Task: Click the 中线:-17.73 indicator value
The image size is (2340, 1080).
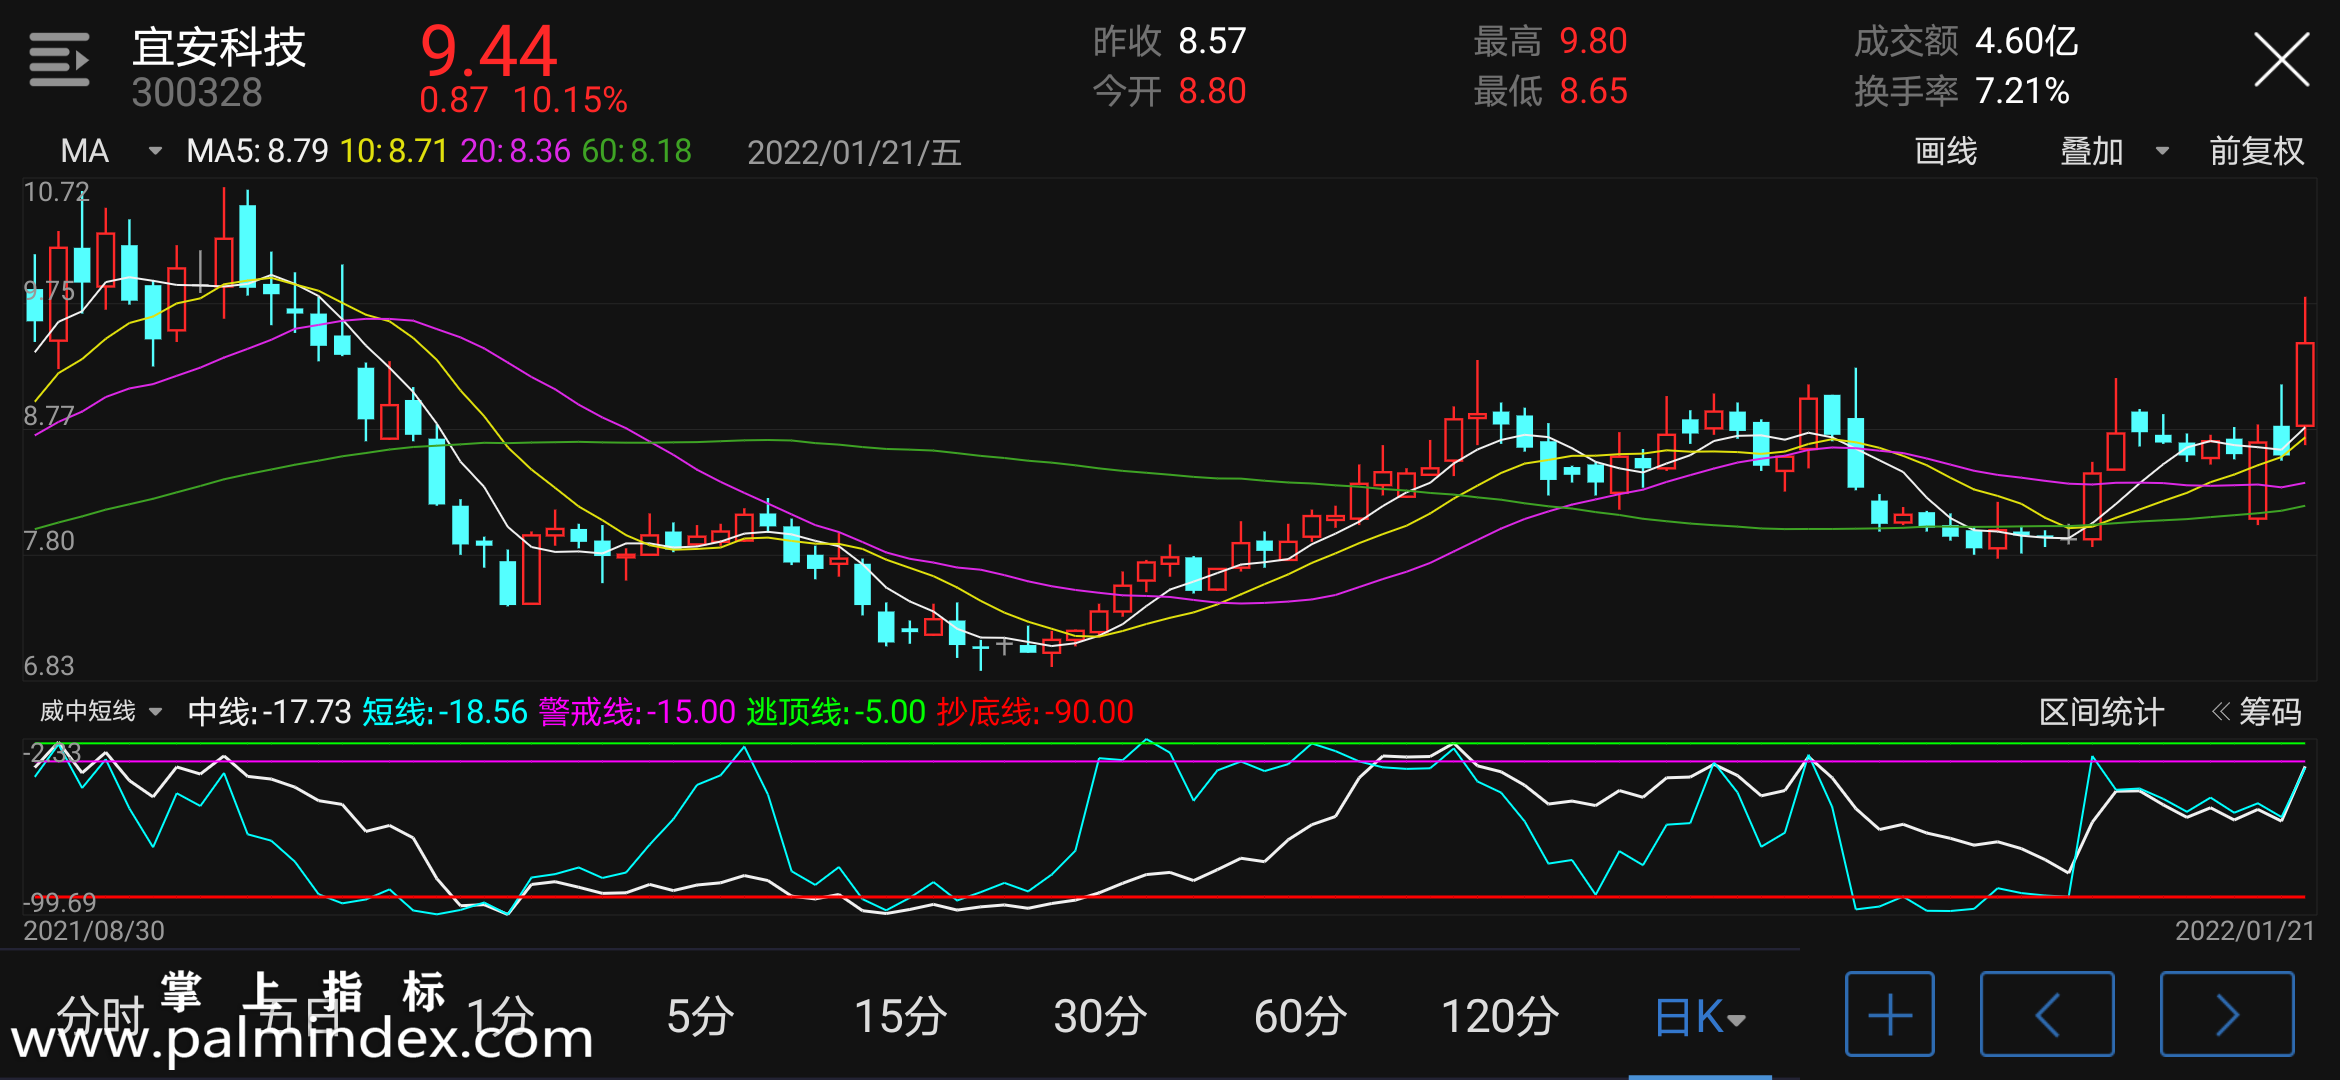Action: tap(270, 712)
